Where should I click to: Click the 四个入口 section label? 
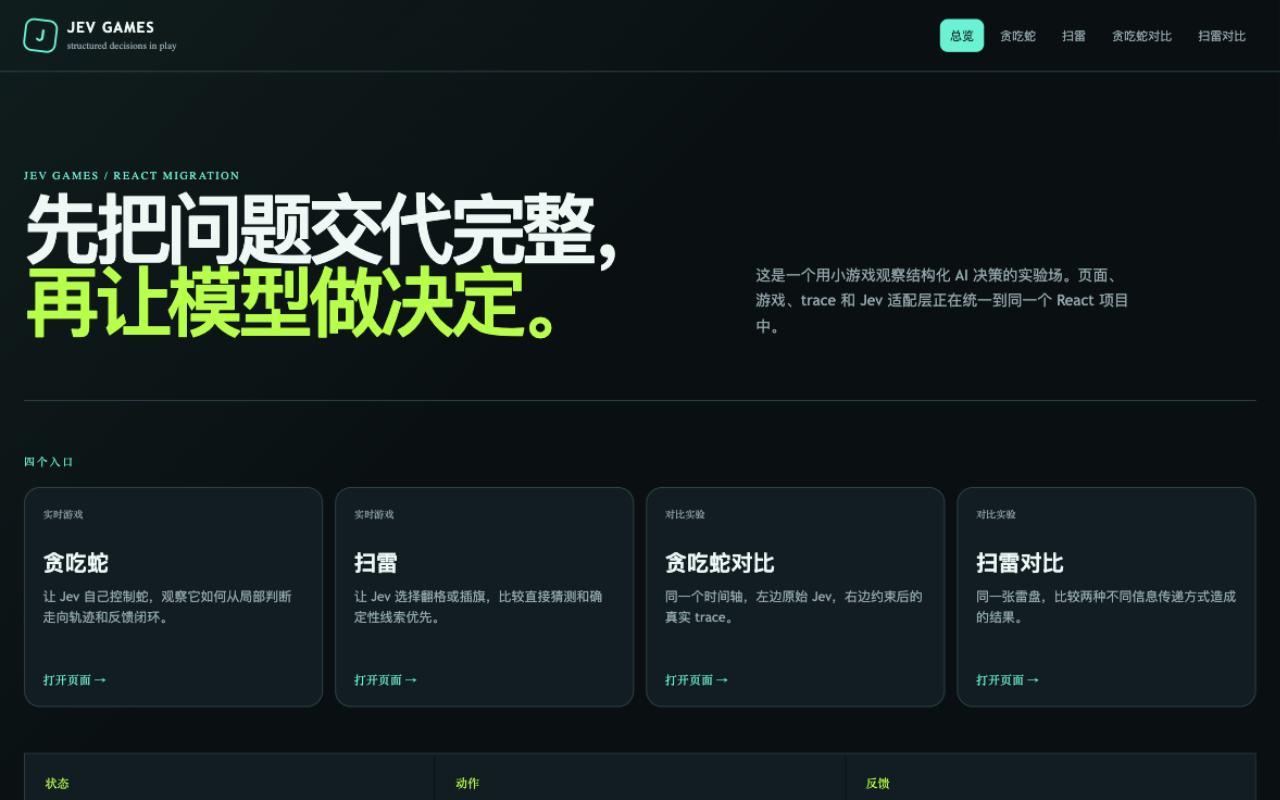click(49, 462)
